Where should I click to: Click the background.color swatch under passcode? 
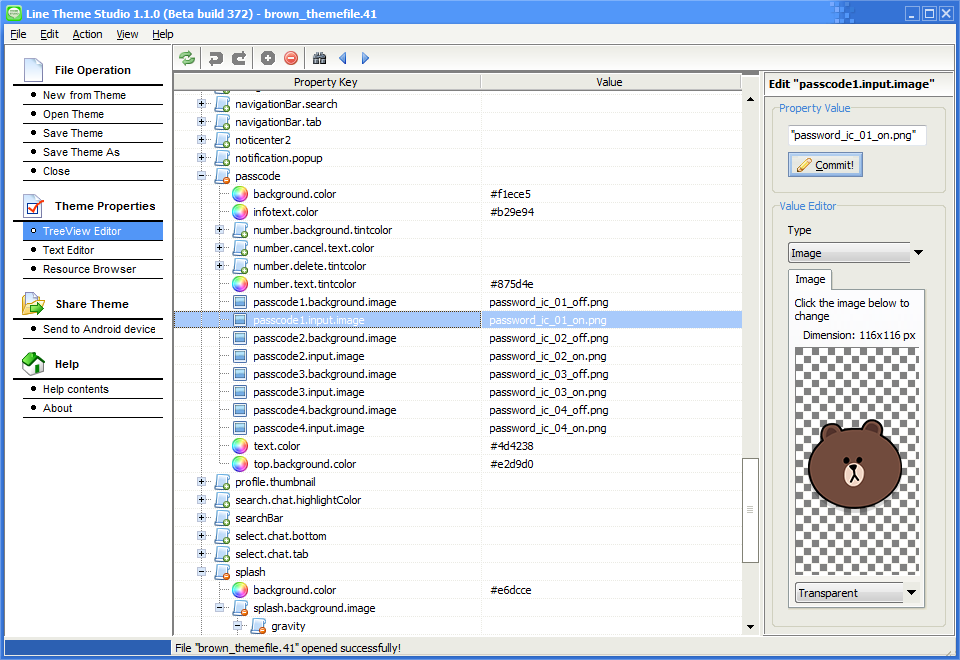240,194
